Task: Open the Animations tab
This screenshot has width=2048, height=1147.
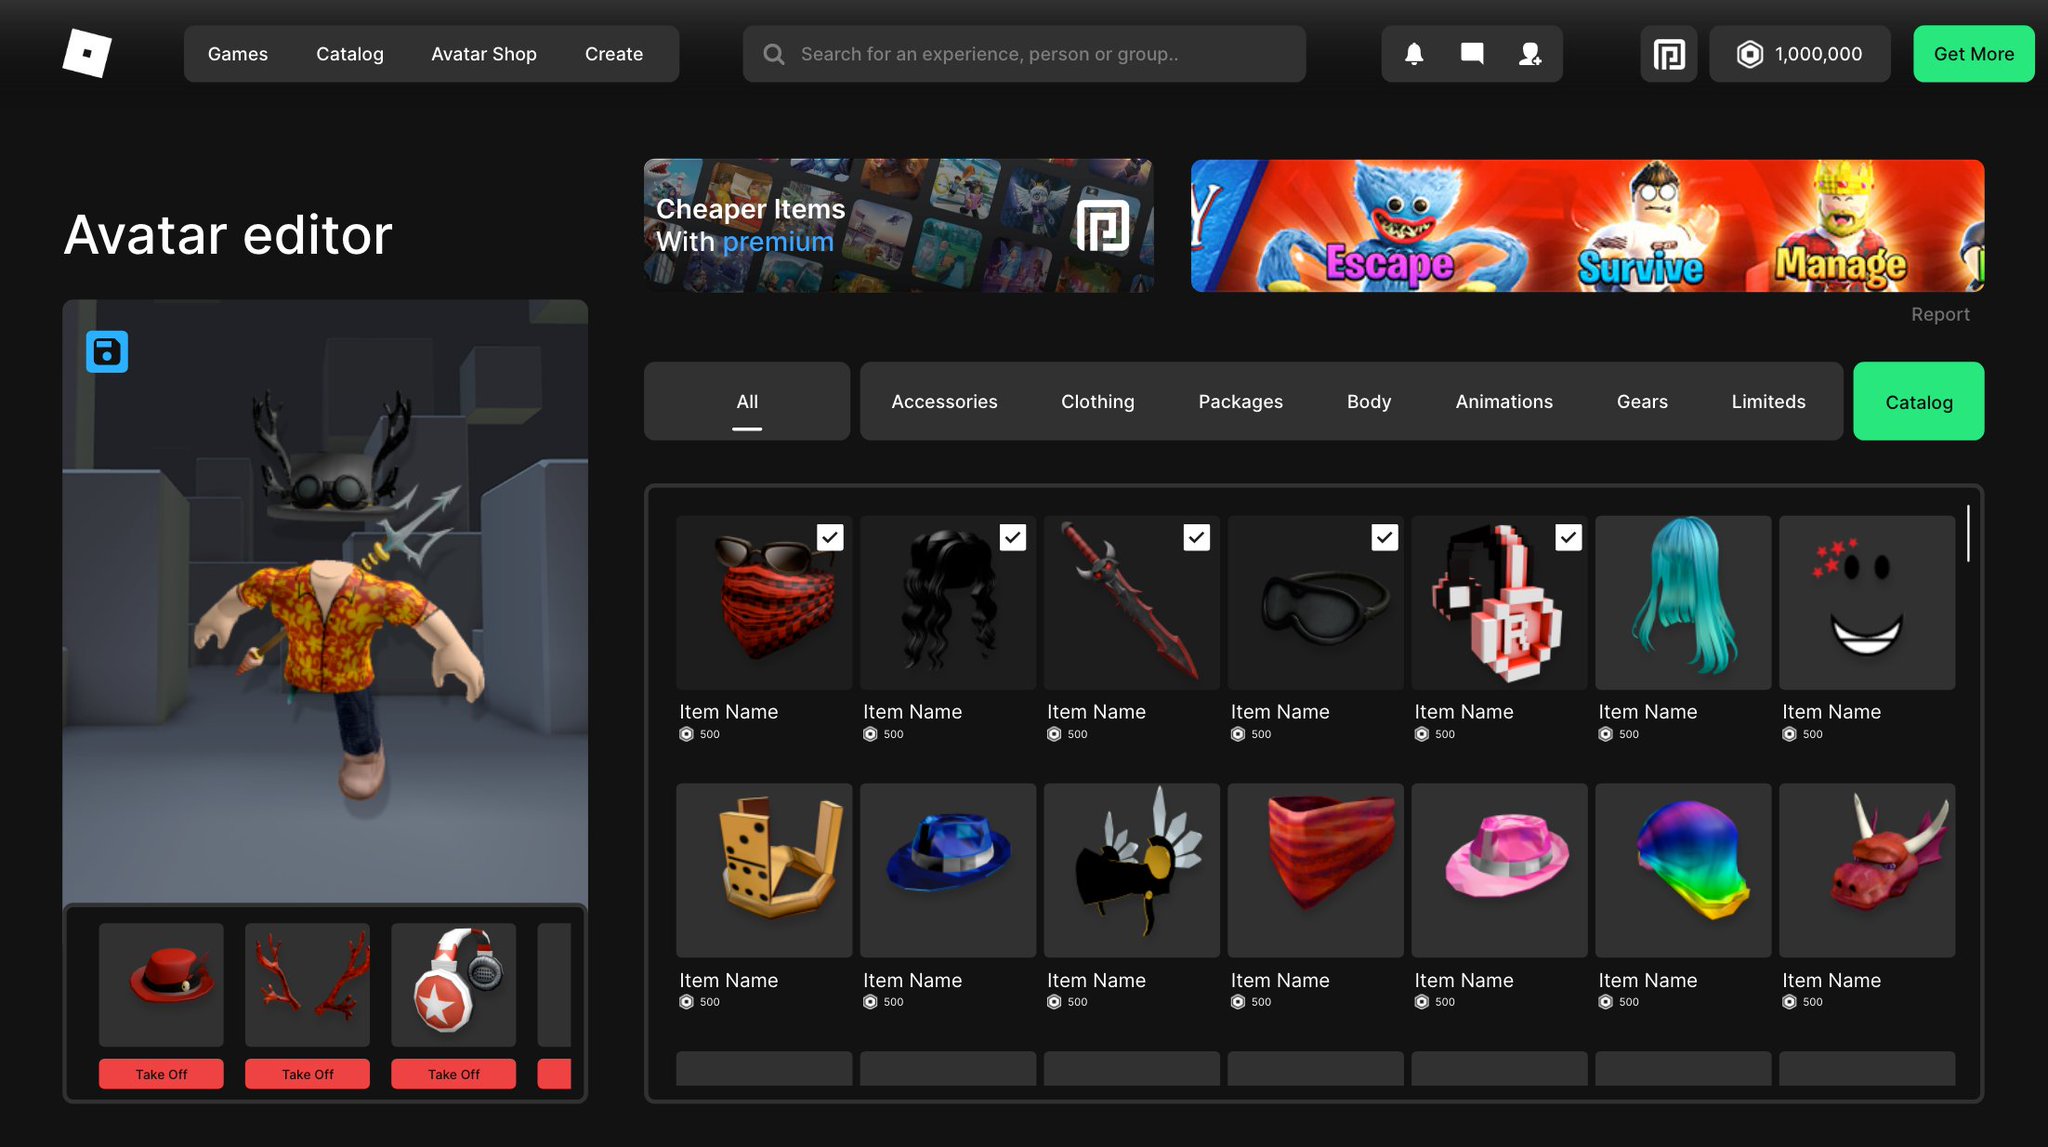Action: [1503, 401]
